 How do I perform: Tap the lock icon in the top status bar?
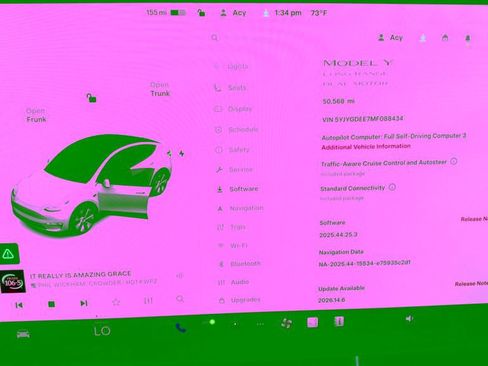[x=201, y=13]
